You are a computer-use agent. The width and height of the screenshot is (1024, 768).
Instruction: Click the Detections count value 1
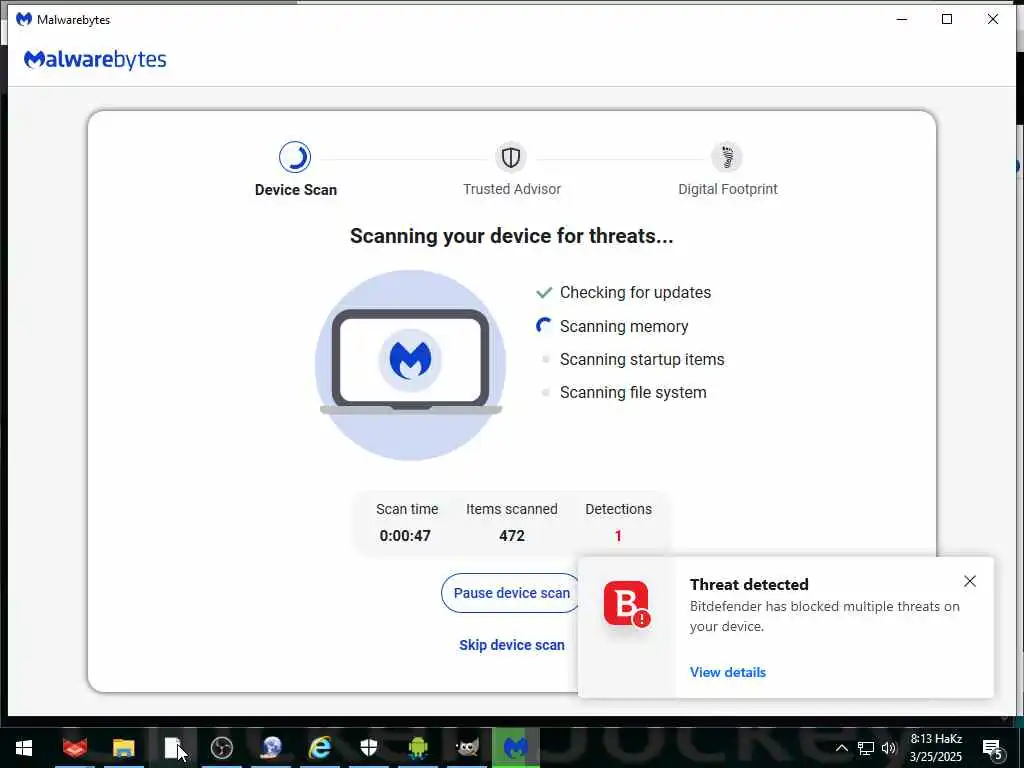618,536
